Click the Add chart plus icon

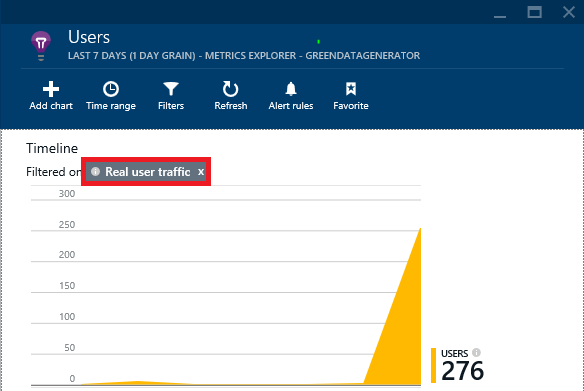tap(51, 89)
